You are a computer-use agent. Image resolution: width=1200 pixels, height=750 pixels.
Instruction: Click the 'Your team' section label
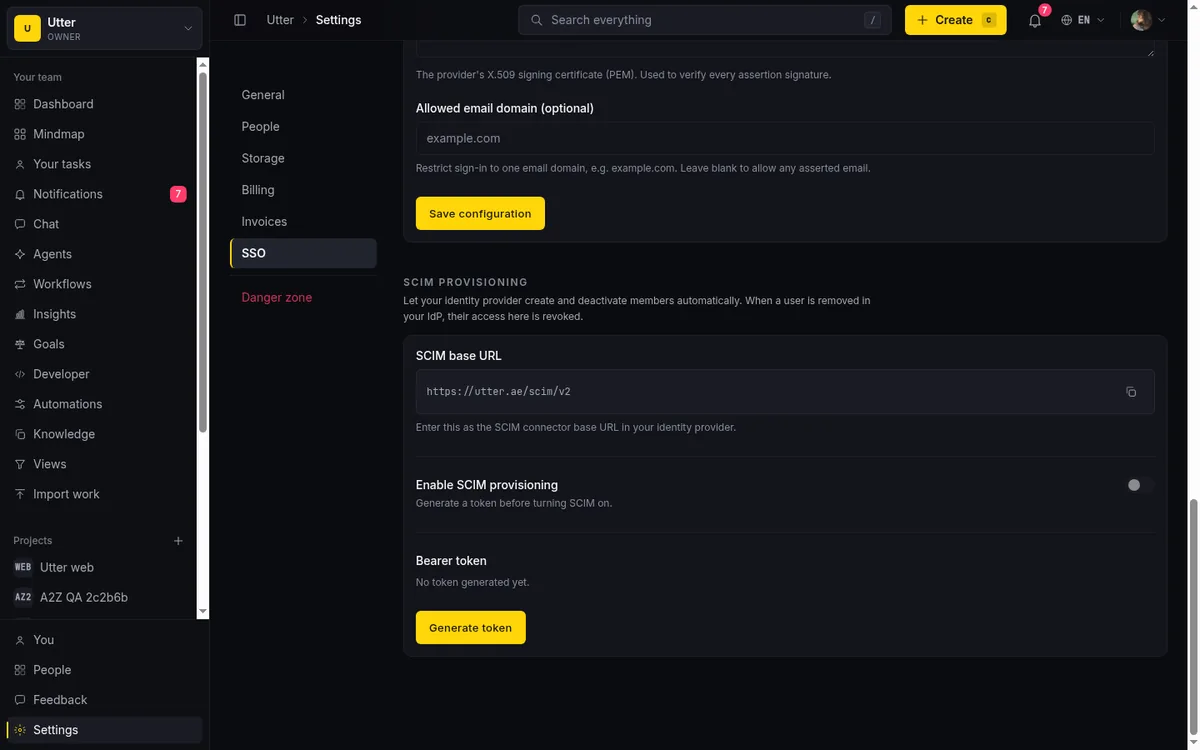click(x=37, y=77)
